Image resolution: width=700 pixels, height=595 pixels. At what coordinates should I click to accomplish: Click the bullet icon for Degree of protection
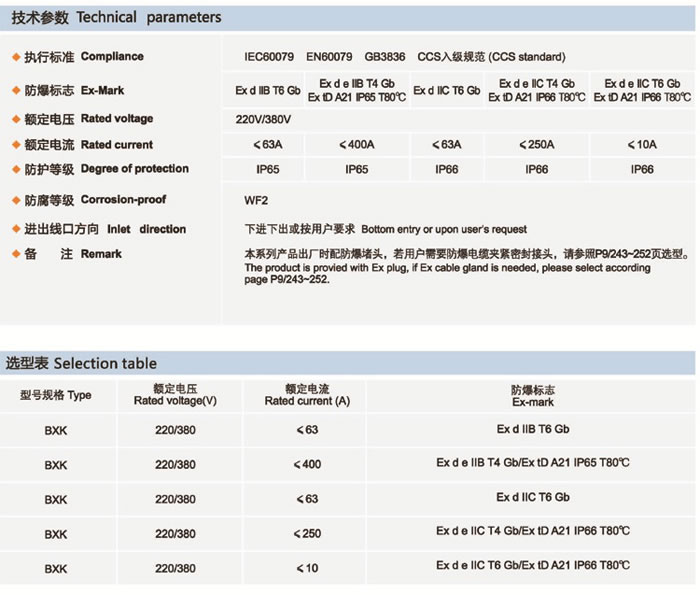(13, 170)
